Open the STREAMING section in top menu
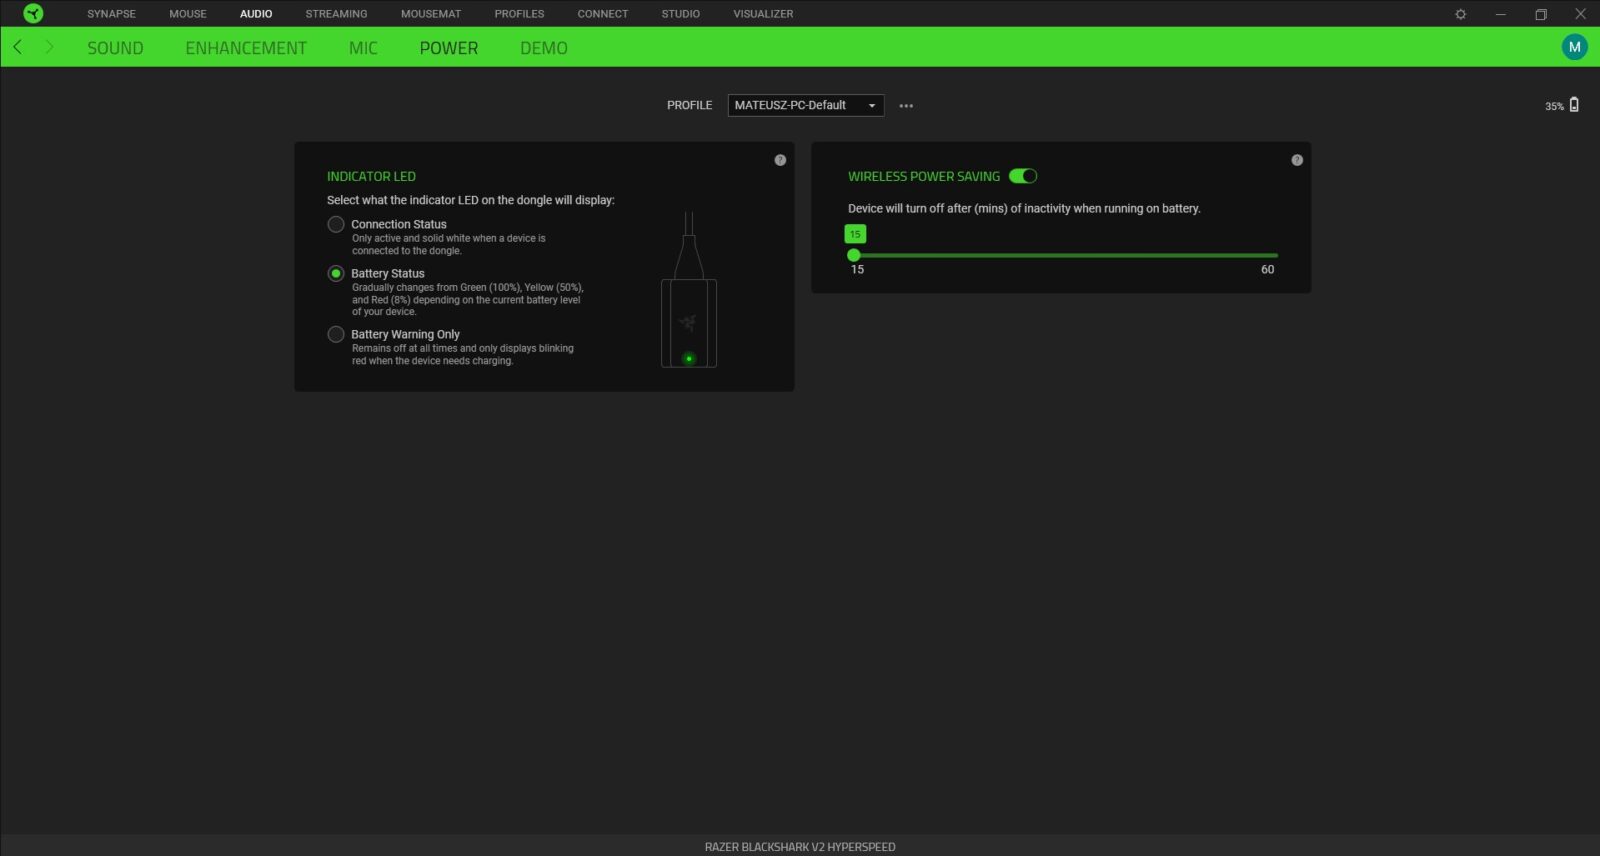Viewport: 1600px width, 856px height. 336,14
